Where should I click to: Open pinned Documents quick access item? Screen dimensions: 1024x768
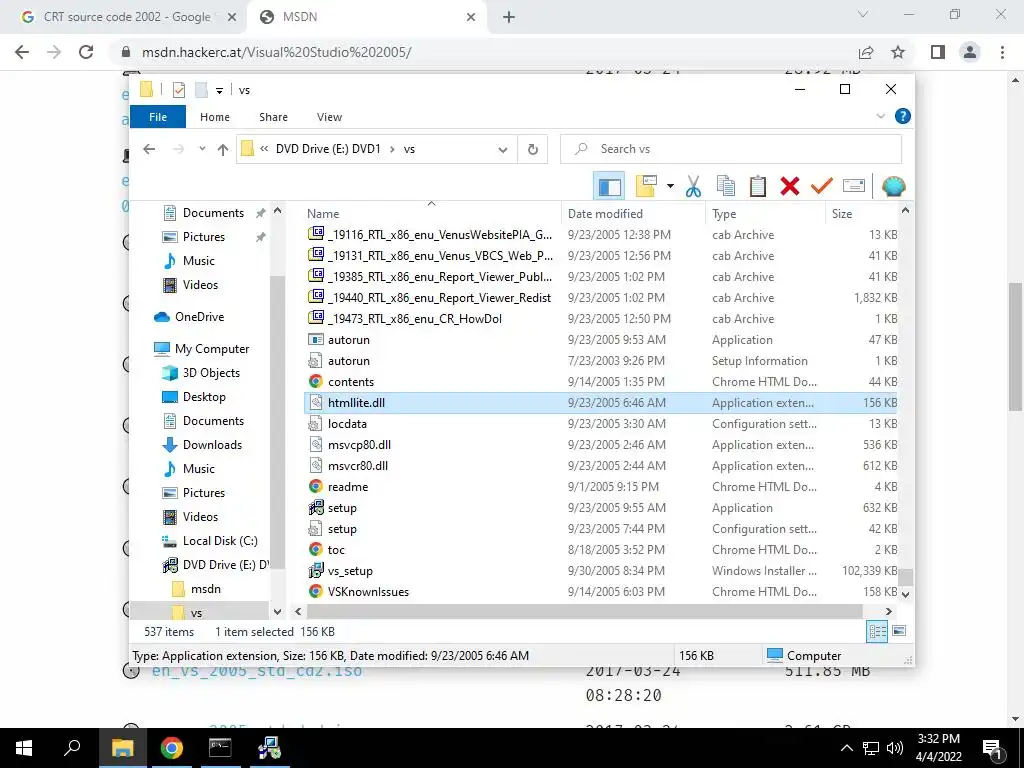(213, 213)
